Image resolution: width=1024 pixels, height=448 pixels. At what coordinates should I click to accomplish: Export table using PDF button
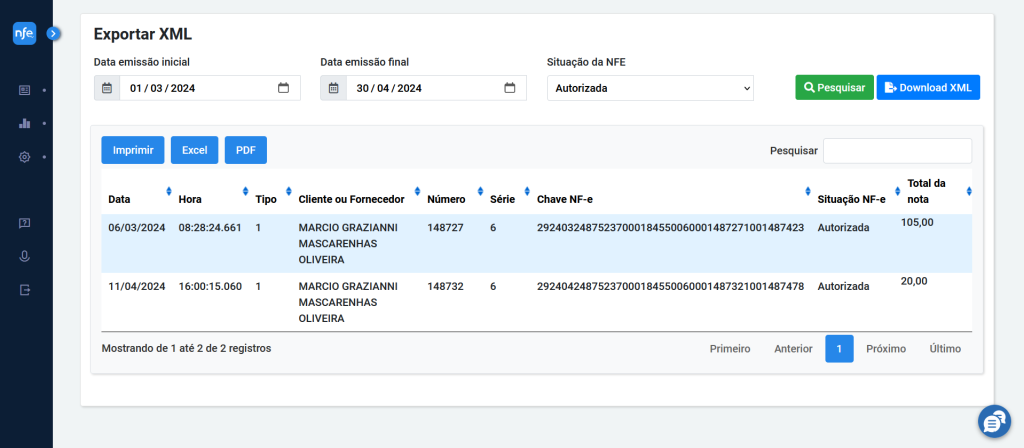point(246,150)
